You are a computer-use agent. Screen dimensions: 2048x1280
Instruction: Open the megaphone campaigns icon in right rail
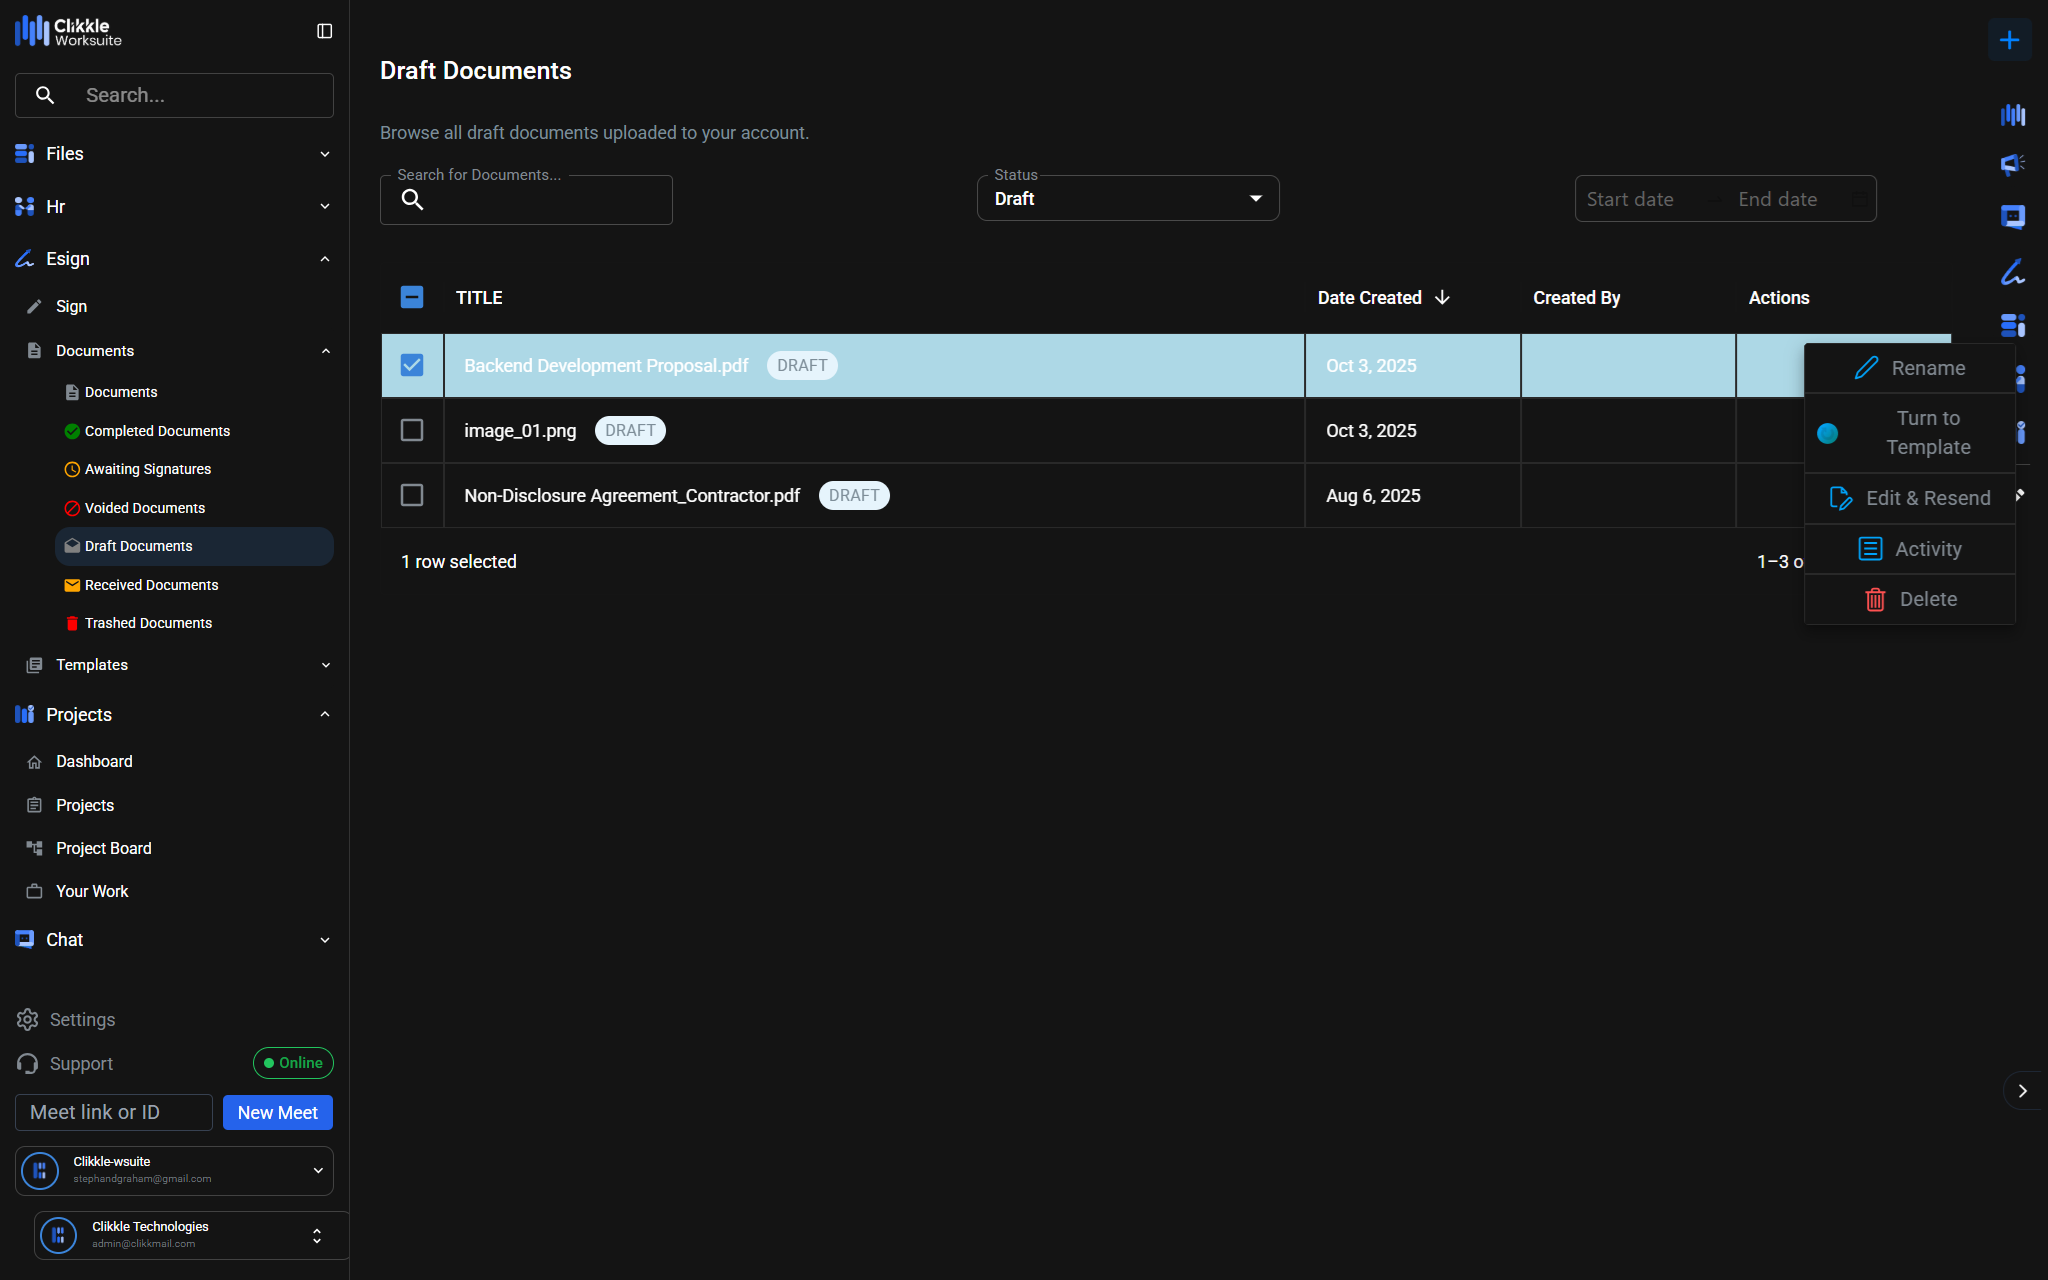pos(2012,164)
